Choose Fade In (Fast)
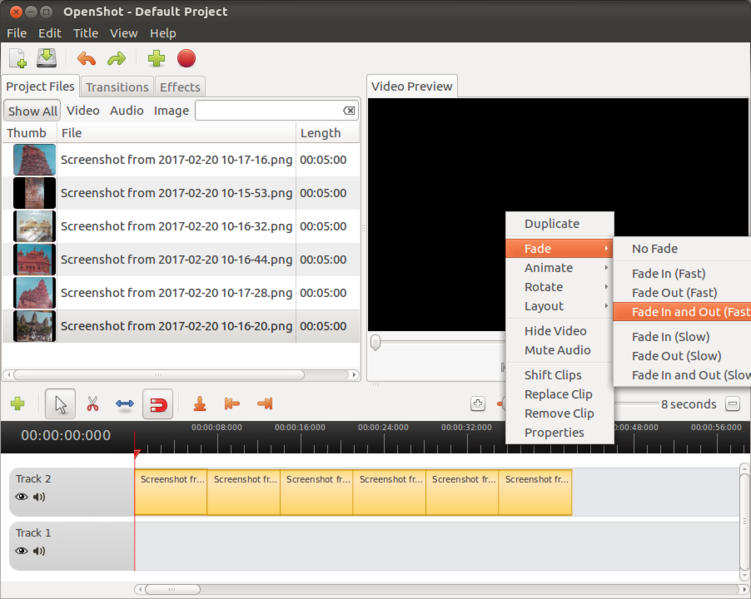751x599 pixels. click(x=682, y=273)
